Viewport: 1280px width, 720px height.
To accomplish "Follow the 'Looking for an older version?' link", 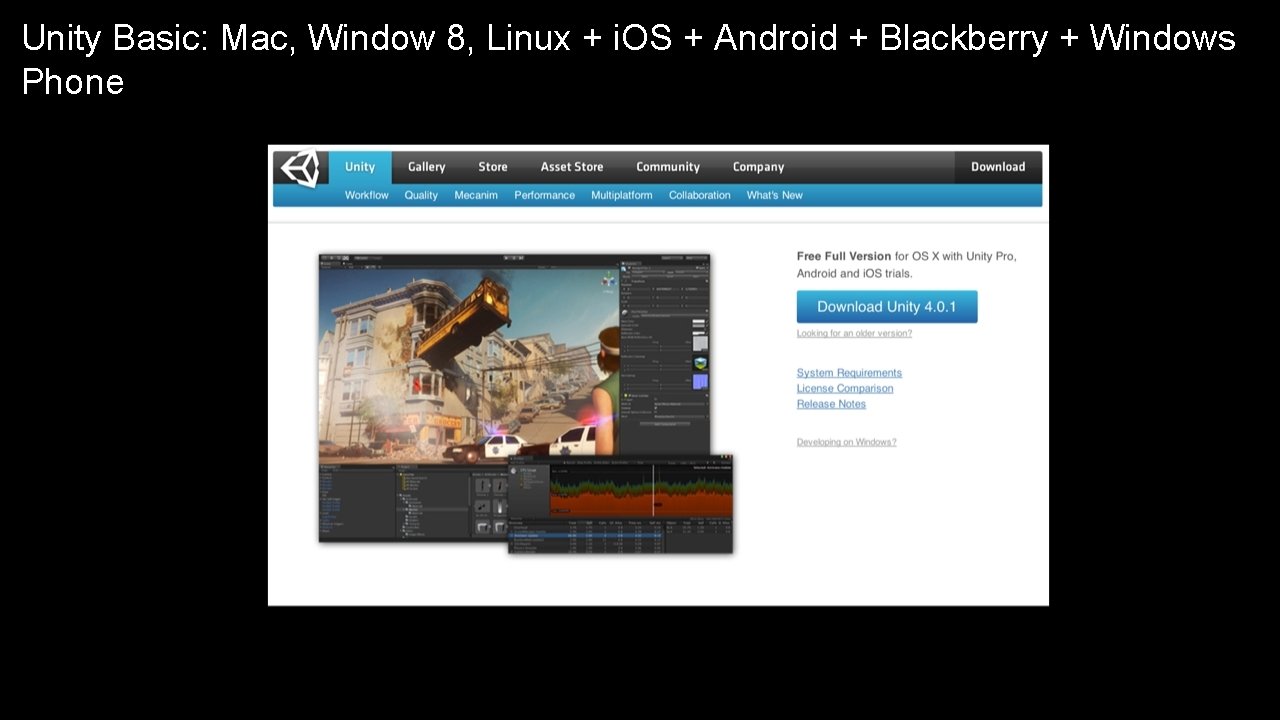I will pos(855,334).
